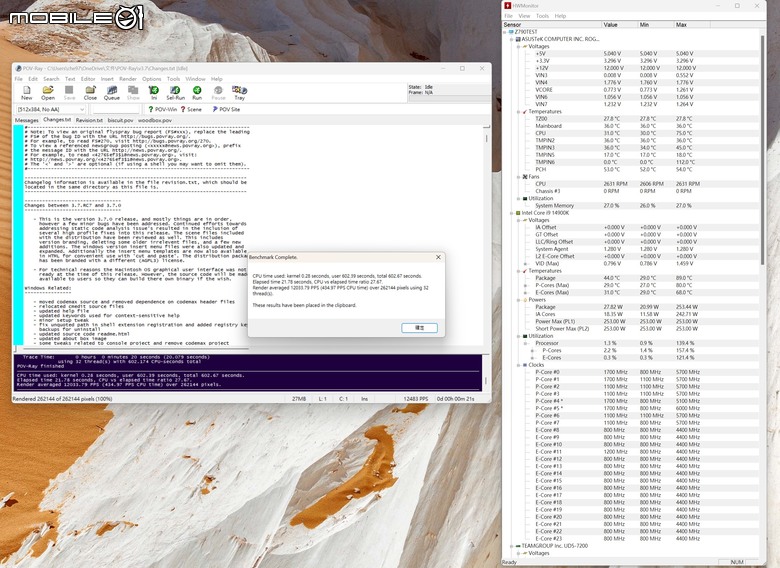Screen dimensions: 780x568
Task: Collapse the Fans group in HWMonitor
Action: pos(518,177)
